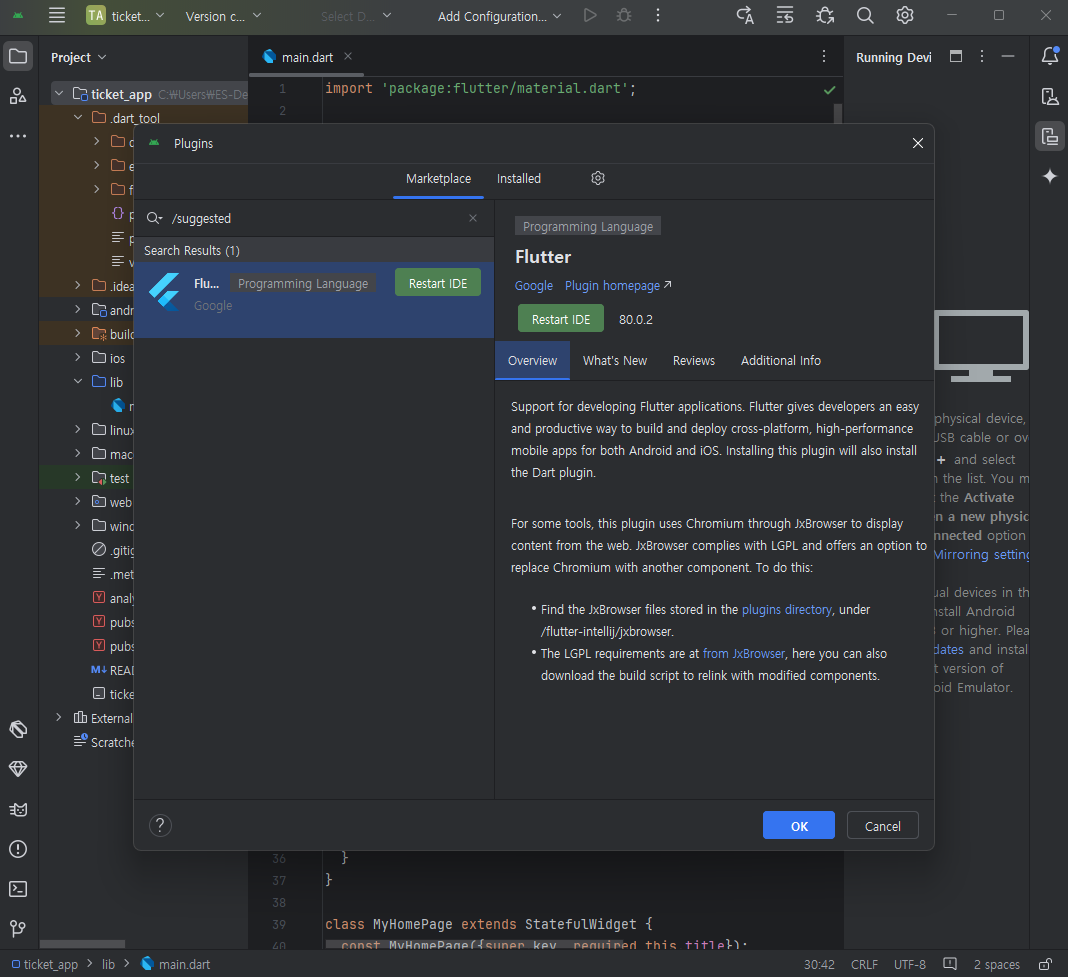The image size is (1068, 977).
Task: Click Restart IDE in plugin details
Action: [561, 318]
